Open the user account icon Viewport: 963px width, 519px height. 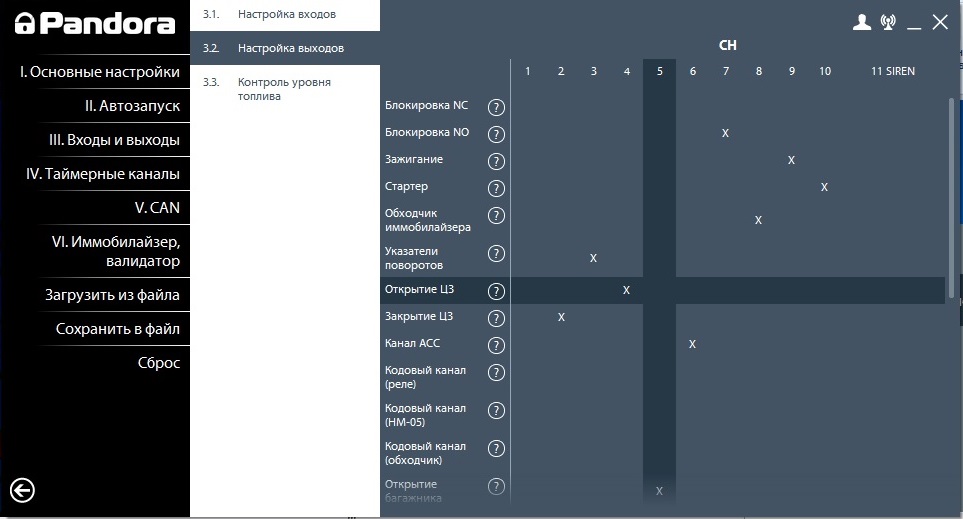click(861, 23)
